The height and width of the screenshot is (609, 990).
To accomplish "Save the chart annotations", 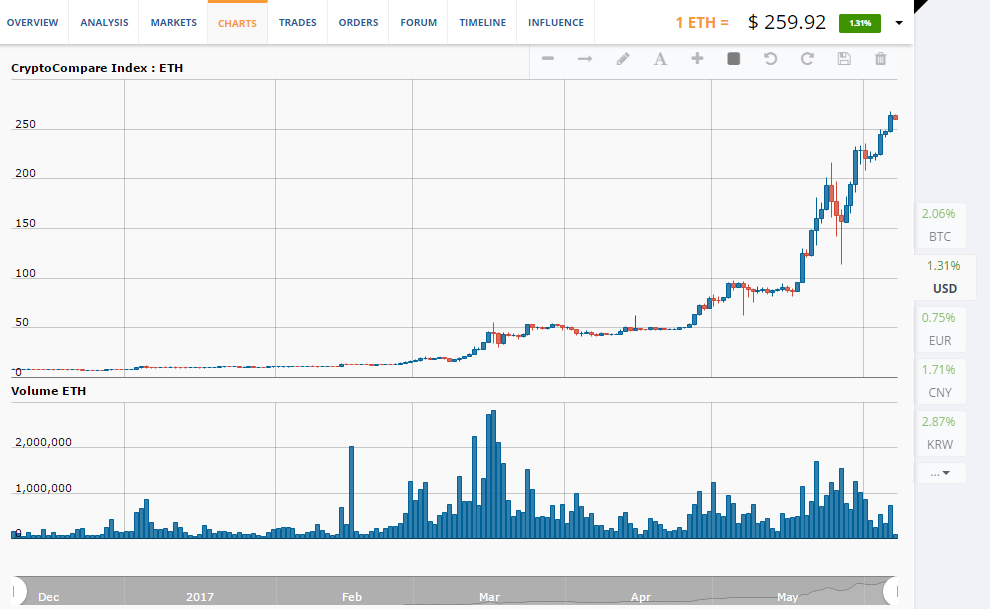I will pyautogui.click(x=844, y=59).
